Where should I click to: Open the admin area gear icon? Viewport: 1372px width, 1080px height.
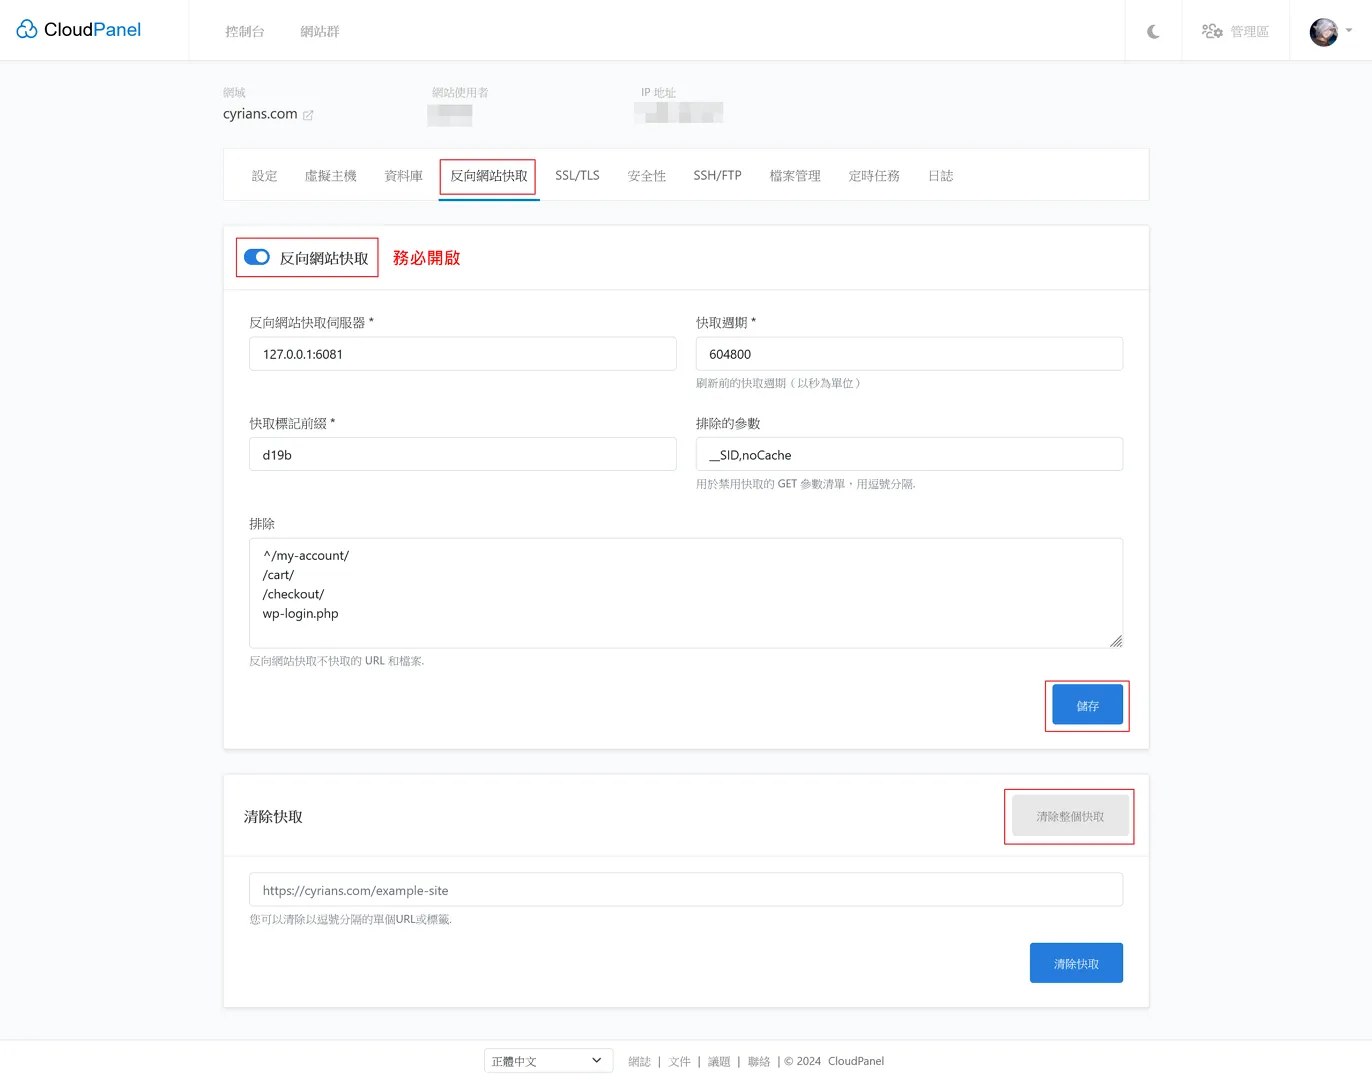pos(1212,31)
